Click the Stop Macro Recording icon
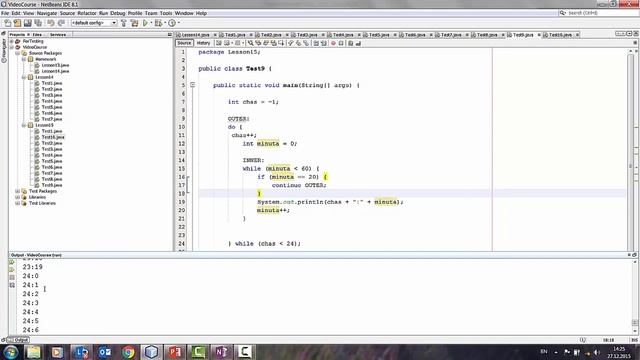Viewport: 640px width, 360px height. (x=341, y=43)
